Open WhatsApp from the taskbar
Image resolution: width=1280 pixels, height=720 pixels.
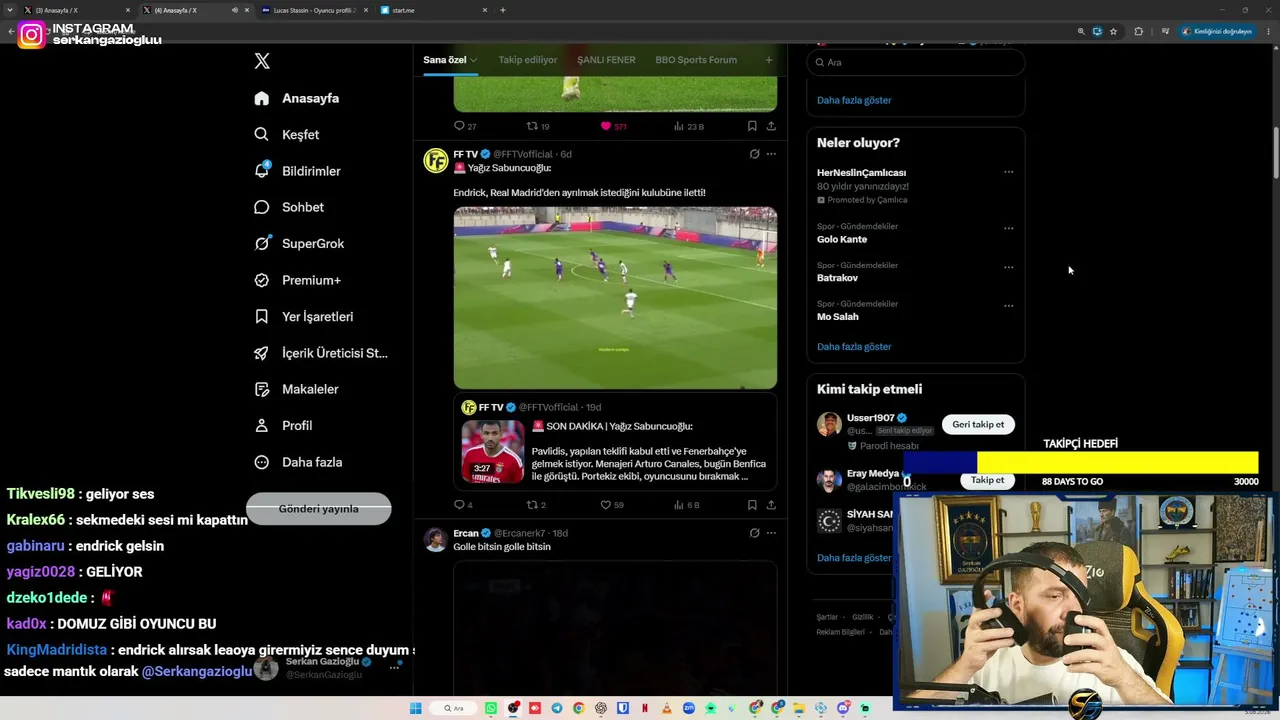click(491, 708)
